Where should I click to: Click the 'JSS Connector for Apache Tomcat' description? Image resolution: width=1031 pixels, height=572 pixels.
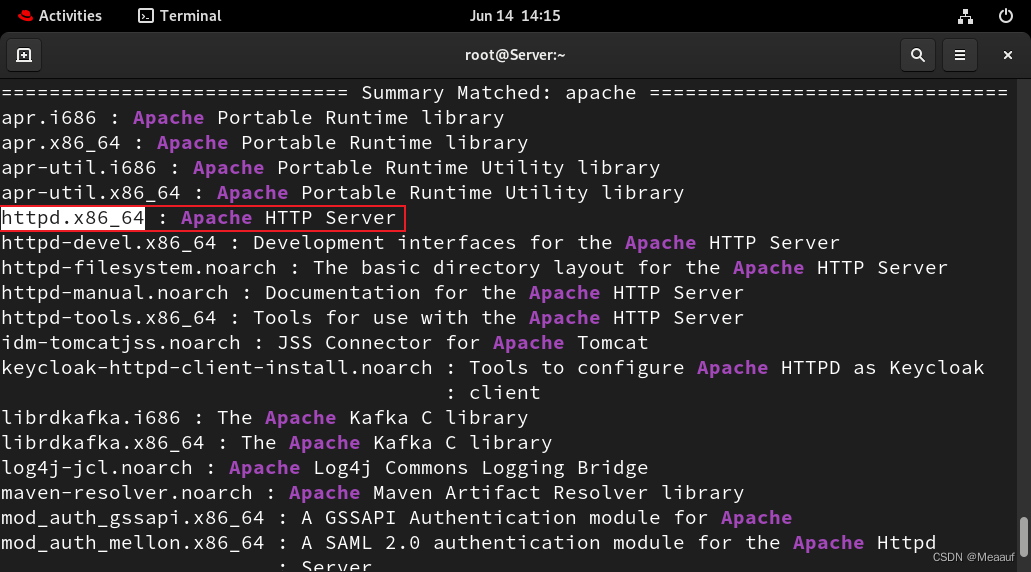(463, 343)
